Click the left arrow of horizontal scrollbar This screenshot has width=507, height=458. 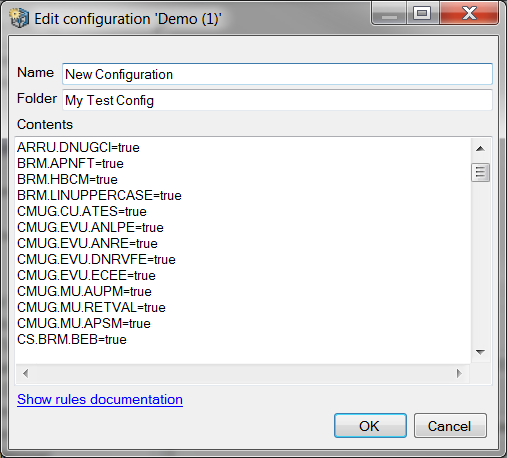click(x=26, y=373)
